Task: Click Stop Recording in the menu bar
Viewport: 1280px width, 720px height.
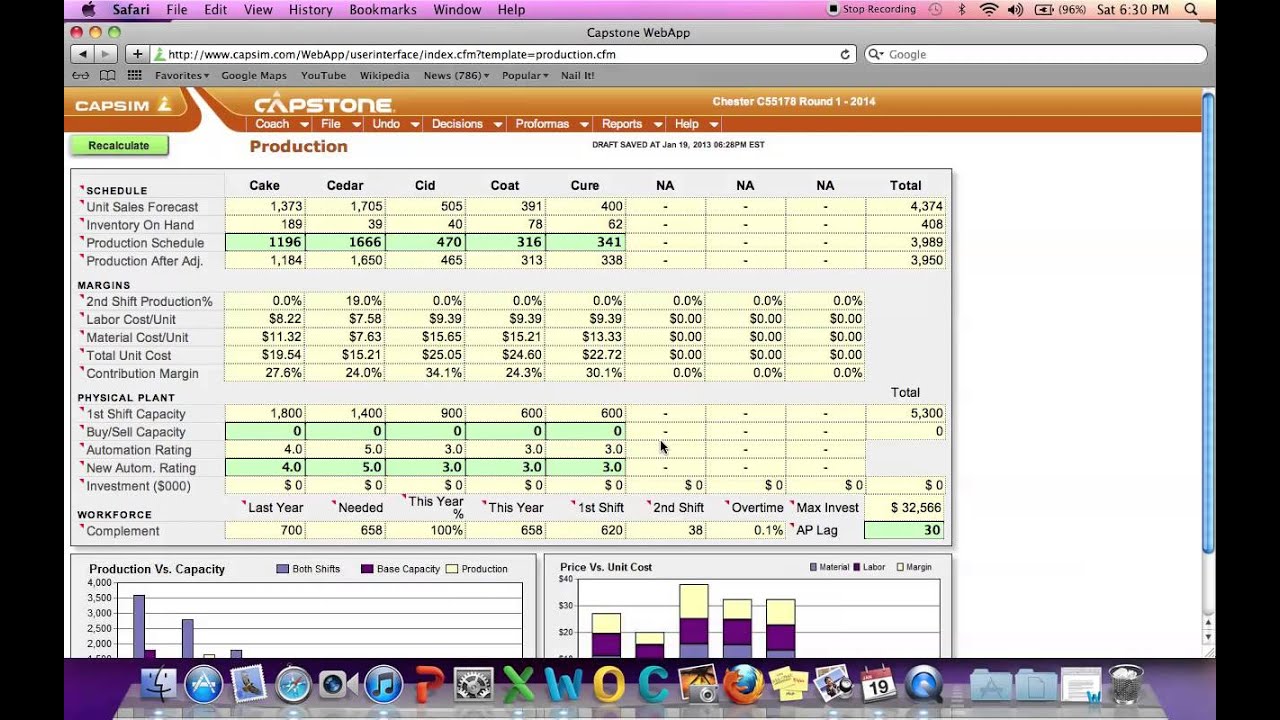Action: pyautogui.click(x=871, y=9)
